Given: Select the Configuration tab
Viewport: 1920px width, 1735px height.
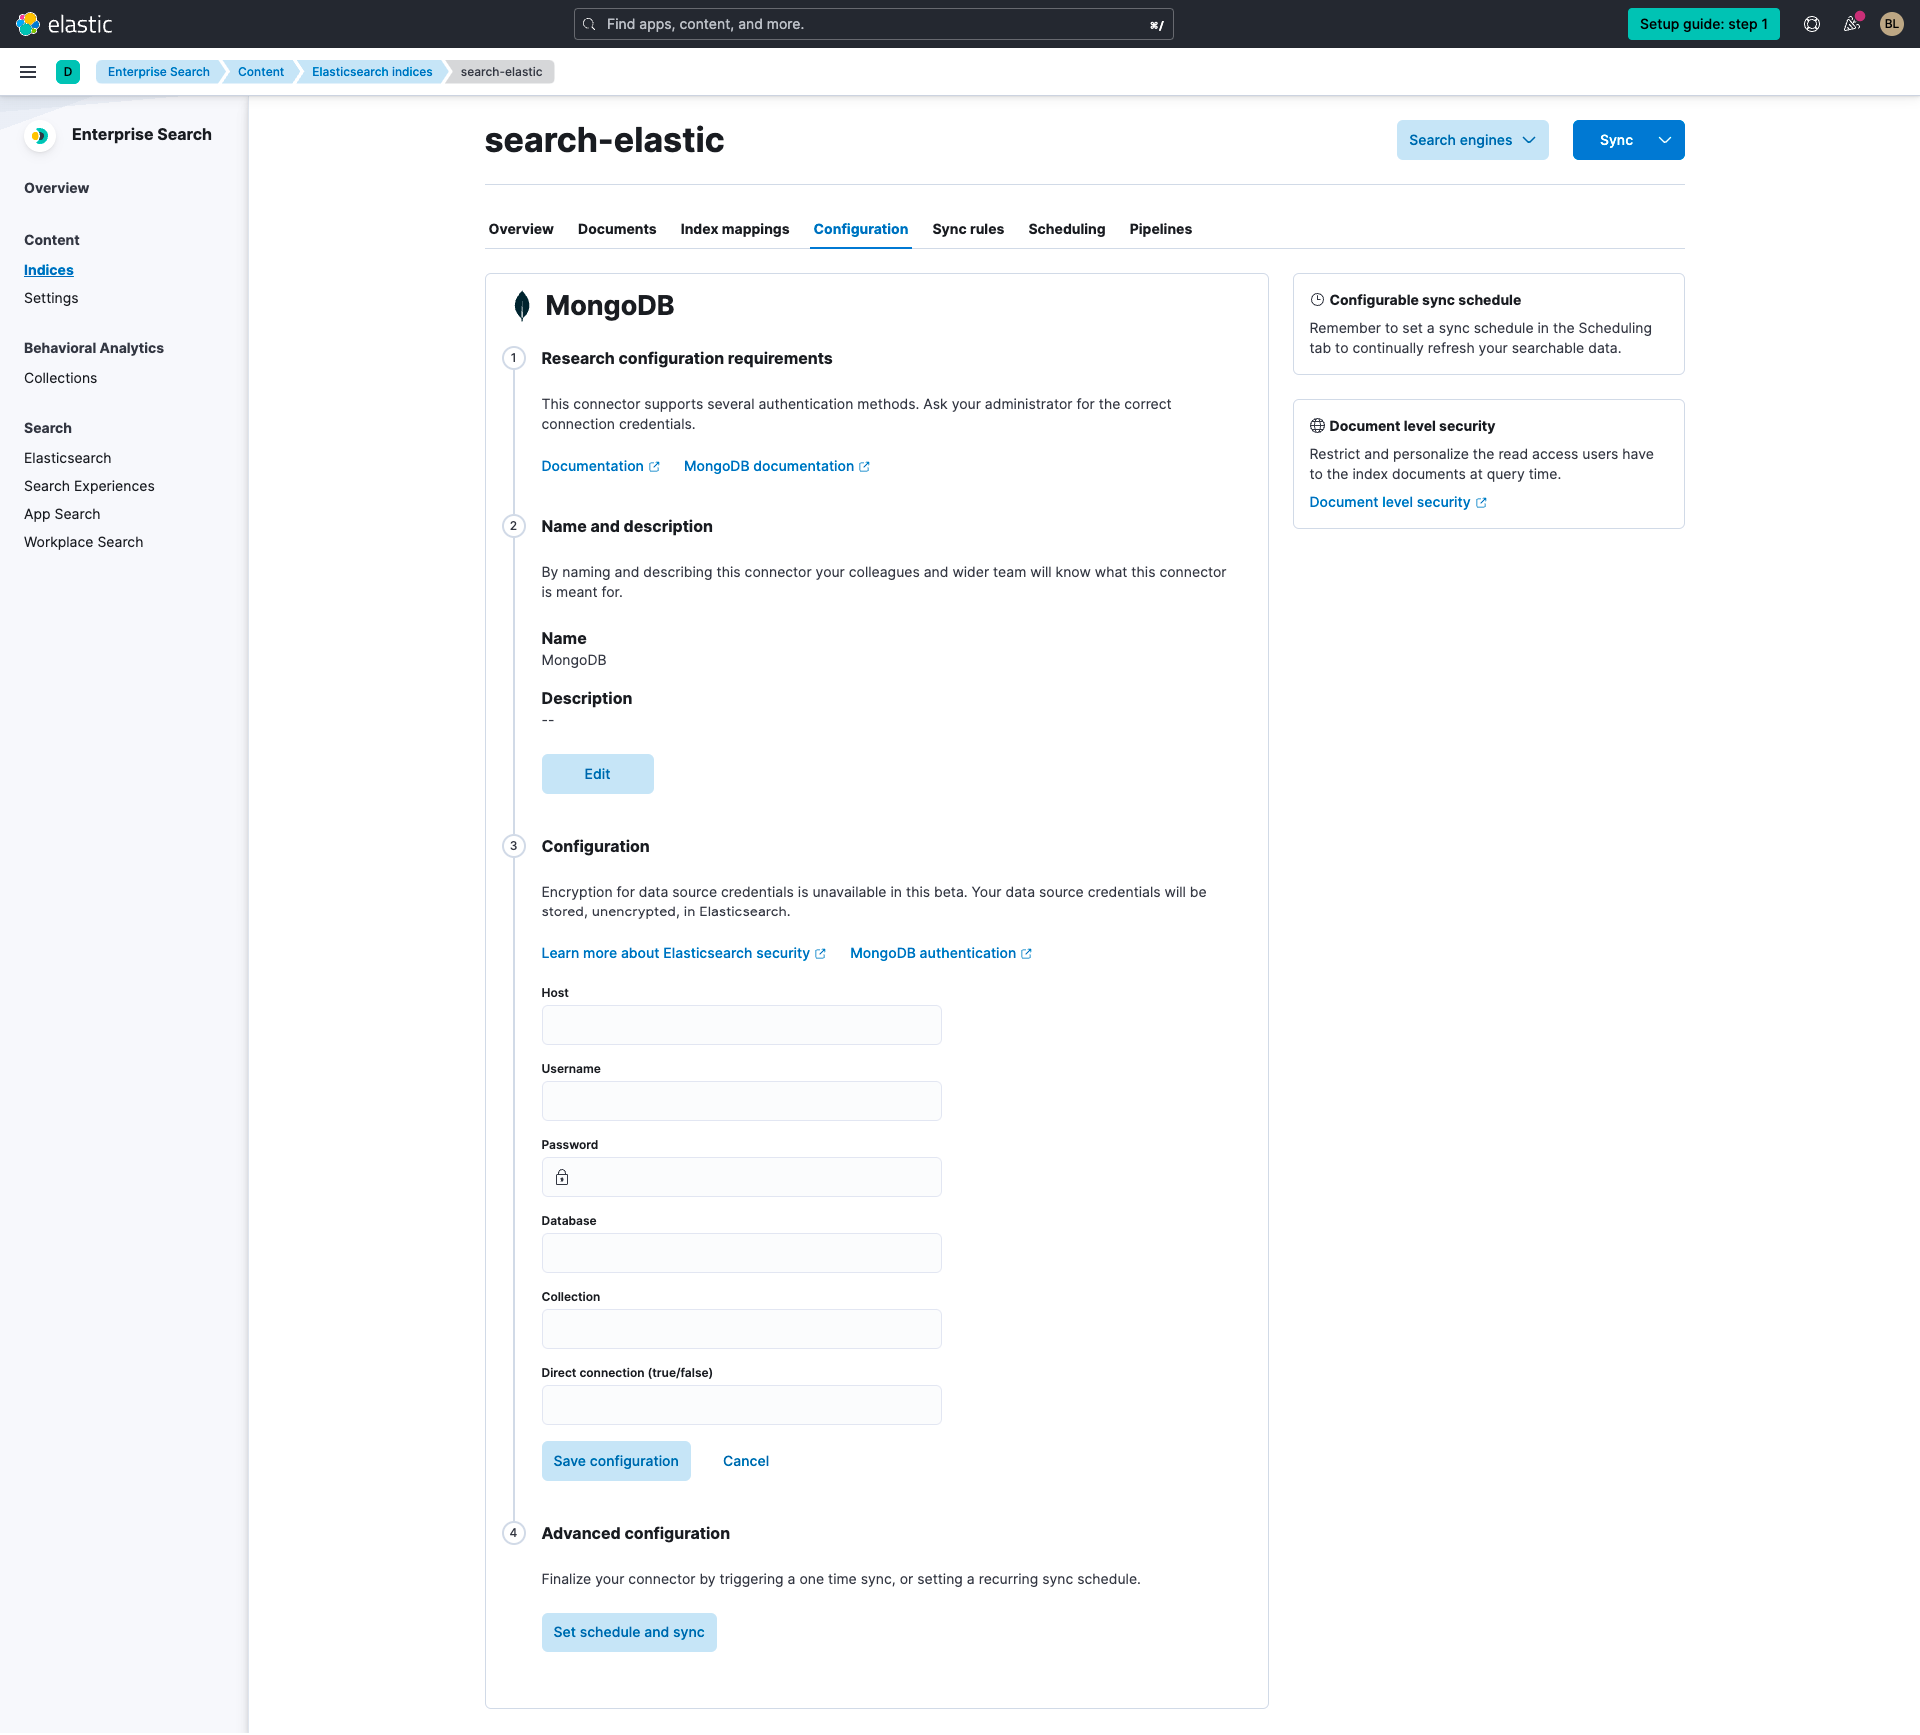Looking at the screenshot, I should pyautogui.click(x=861, y=229).
